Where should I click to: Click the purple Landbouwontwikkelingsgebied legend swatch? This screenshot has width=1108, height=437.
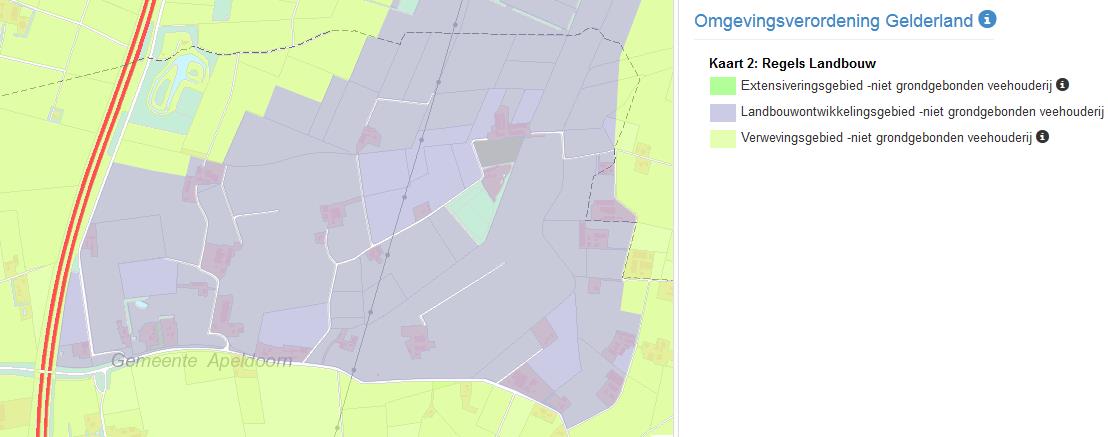(x=723, y=112)
